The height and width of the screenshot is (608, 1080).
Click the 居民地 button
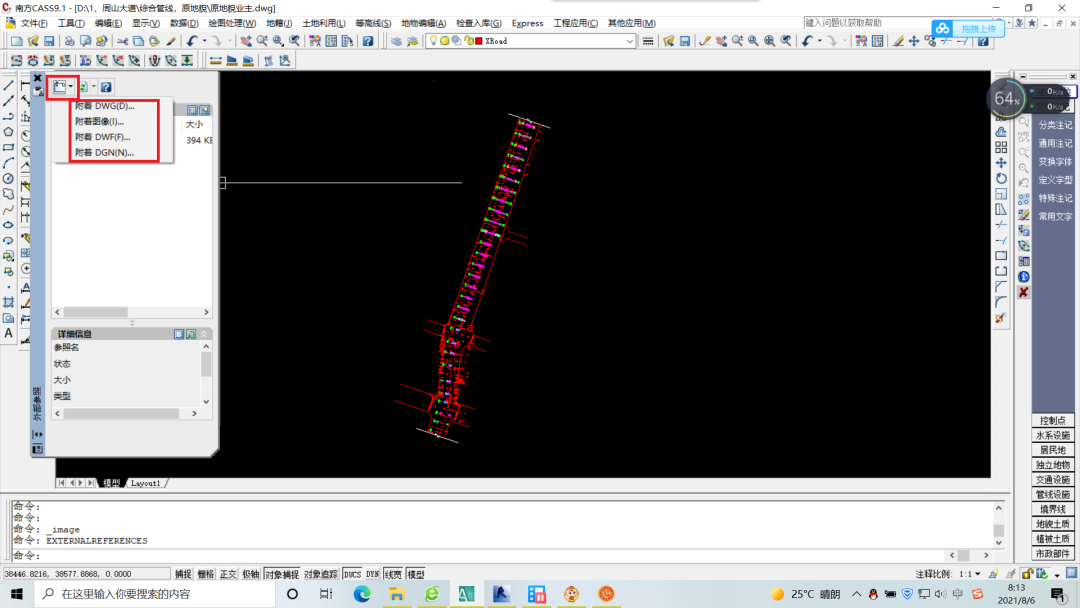point(1052,450)
